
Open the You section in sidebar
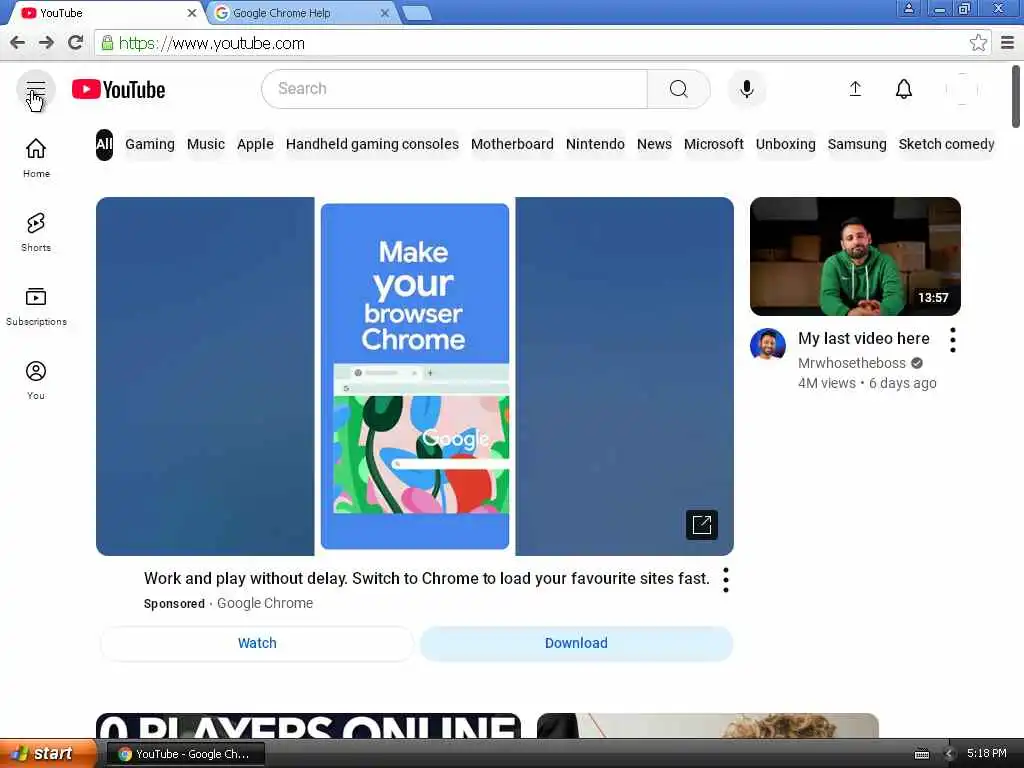[36, 380]
